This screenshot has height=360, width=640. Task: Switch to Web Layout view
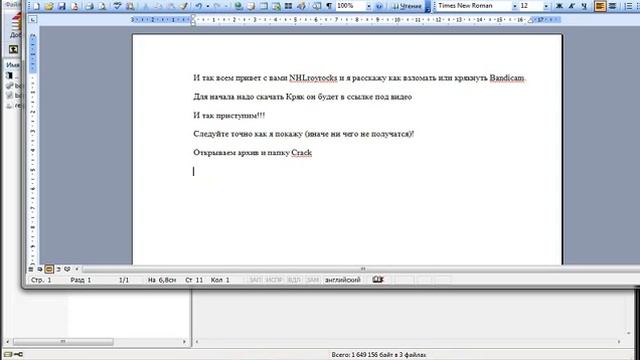40,269
